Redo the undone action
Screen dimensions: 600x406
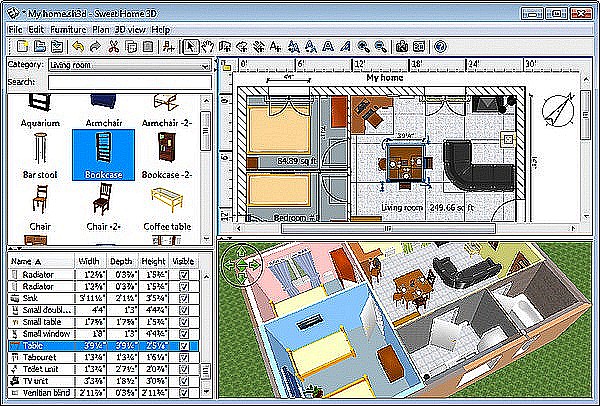95,47
